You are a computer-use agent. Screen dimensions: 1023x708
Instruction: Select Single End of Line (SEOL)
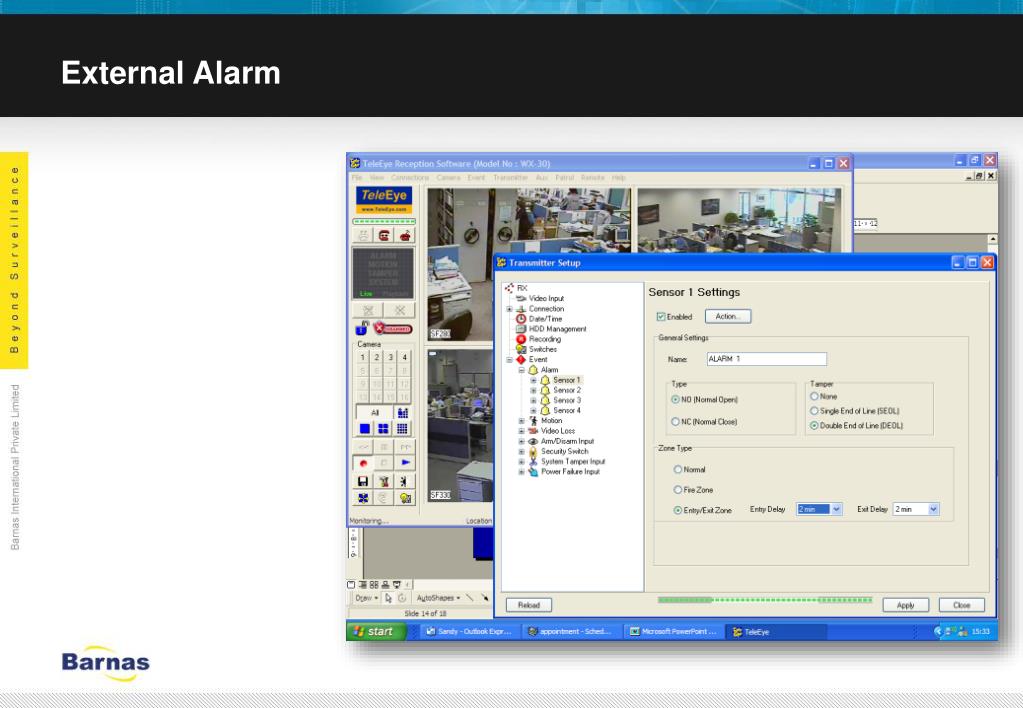point(814,411)
